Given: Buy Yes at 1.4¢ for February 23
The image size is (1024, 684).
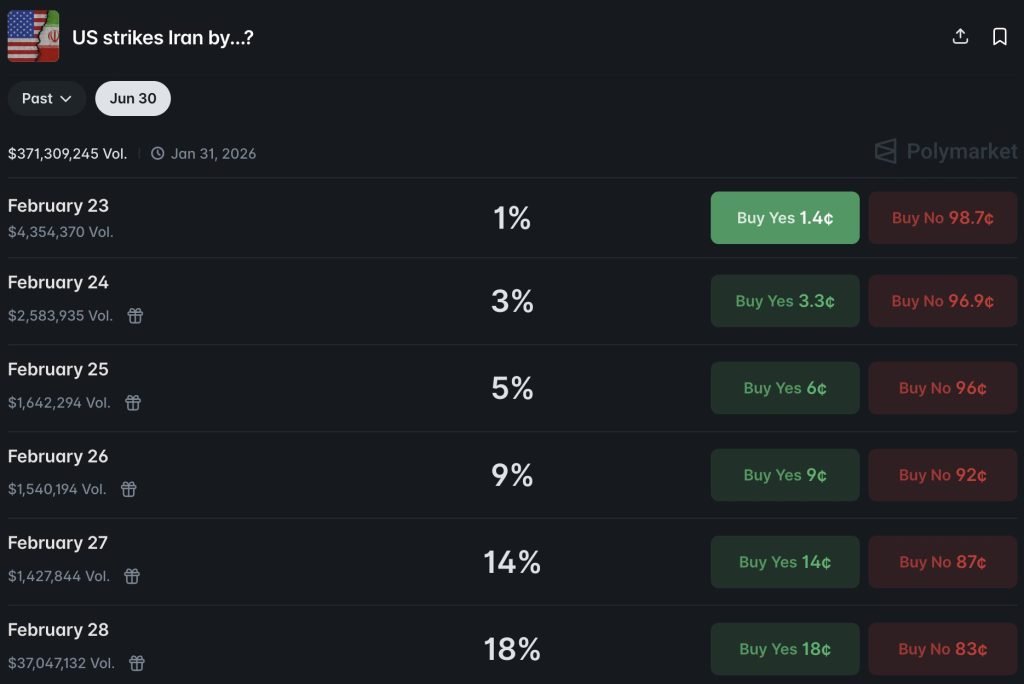Looking at the screenshot, I should pyautogui.click(x=785, y=218).
